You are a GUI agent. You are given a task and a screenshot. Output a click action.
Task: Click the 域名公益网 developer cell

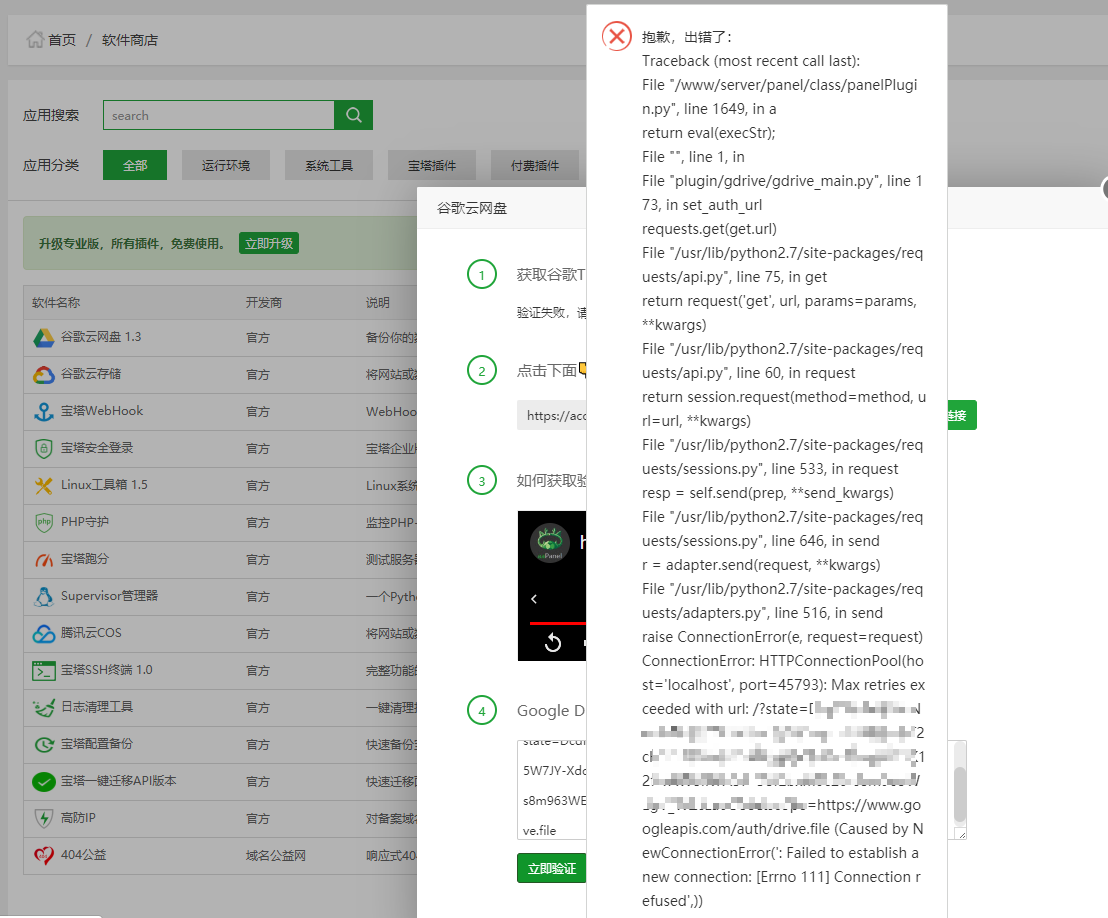276,855
